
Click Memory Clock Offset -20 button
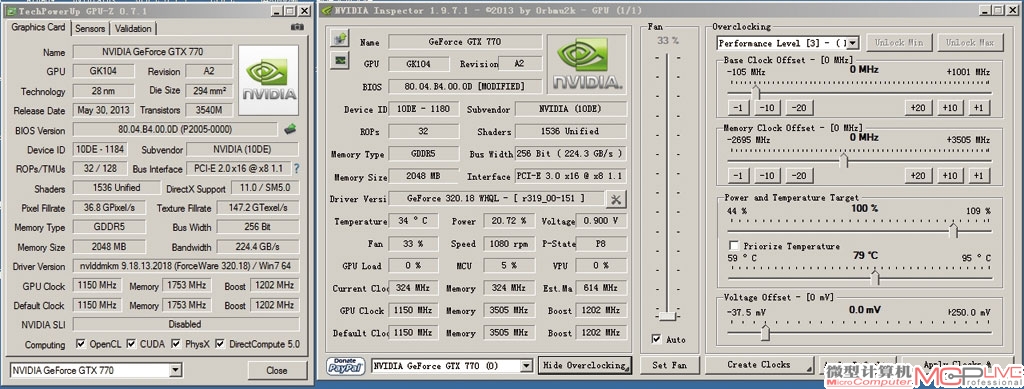[799, 176]
